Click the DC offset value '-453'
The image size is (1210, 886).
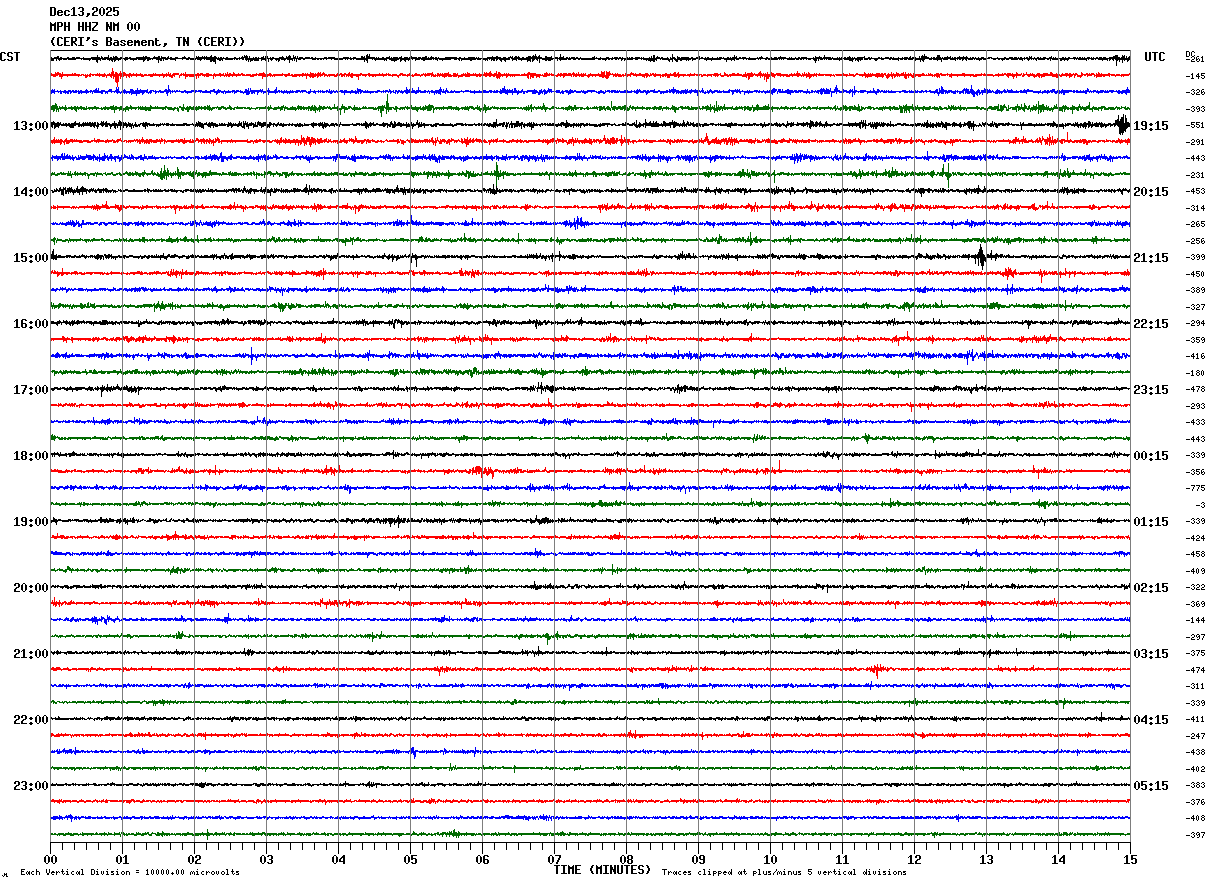point(1195,192)
